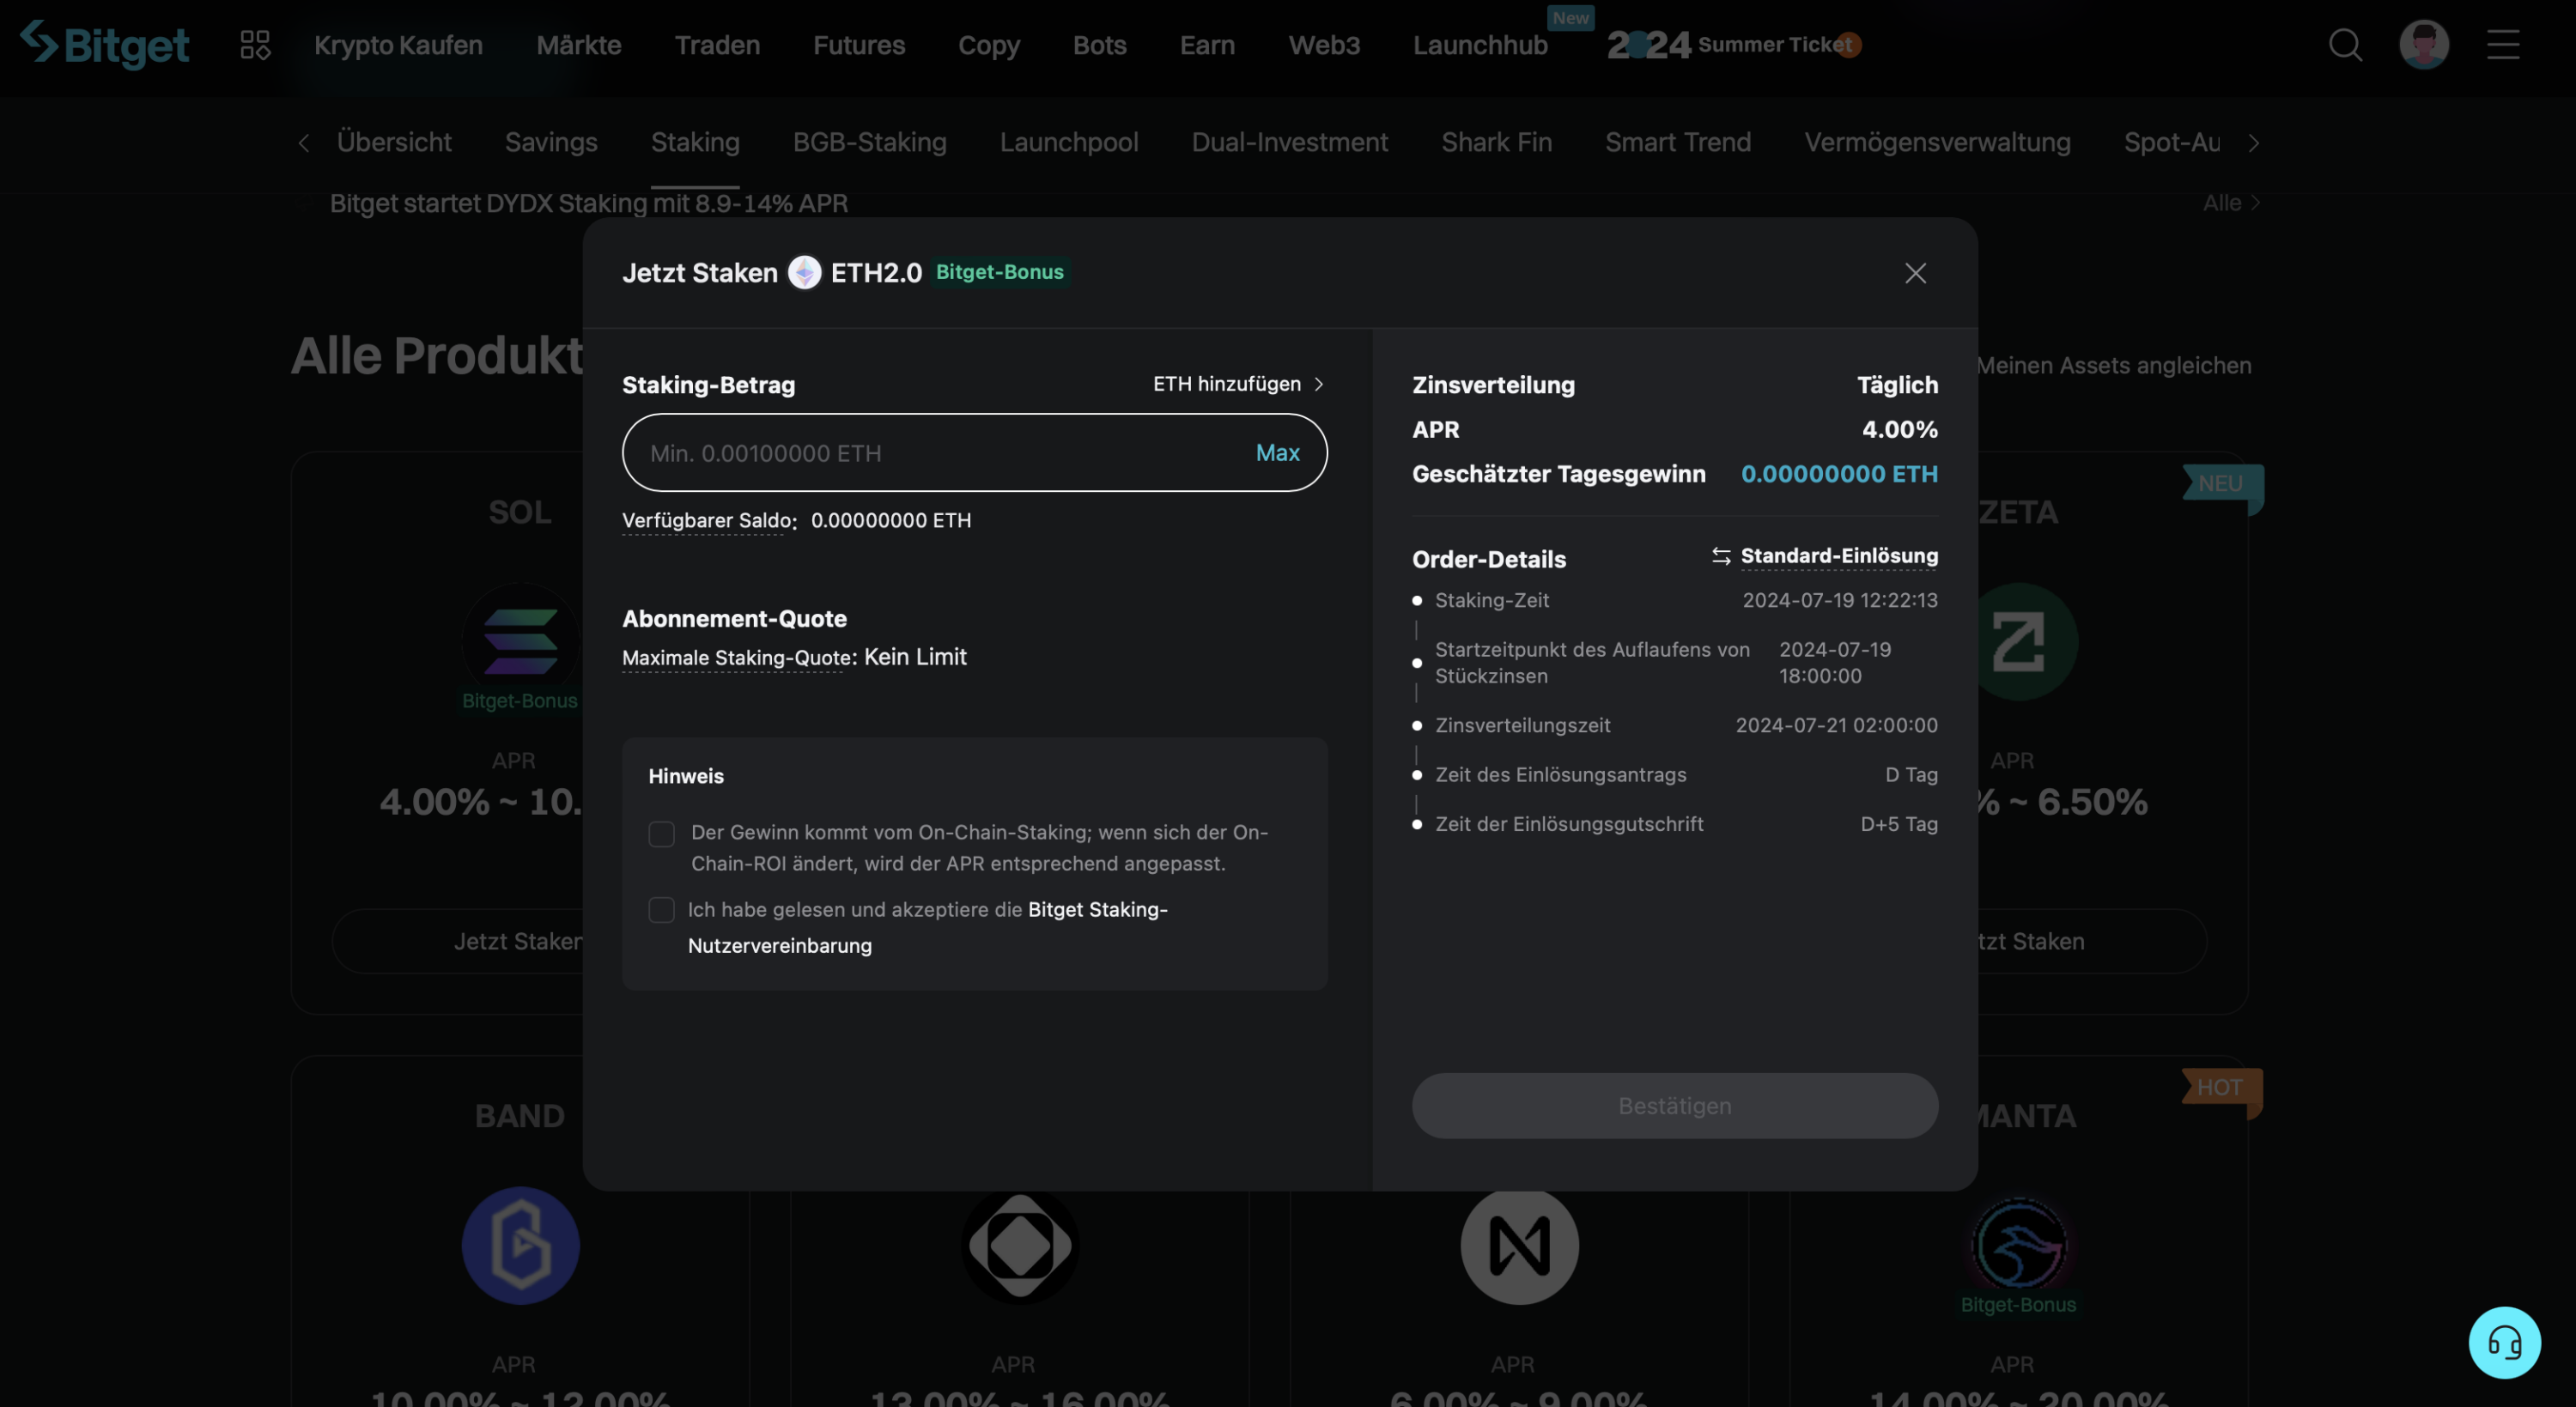Screen dimensions: 2576x1407
Task: Open the Web3 menu
Action: 1324,45
